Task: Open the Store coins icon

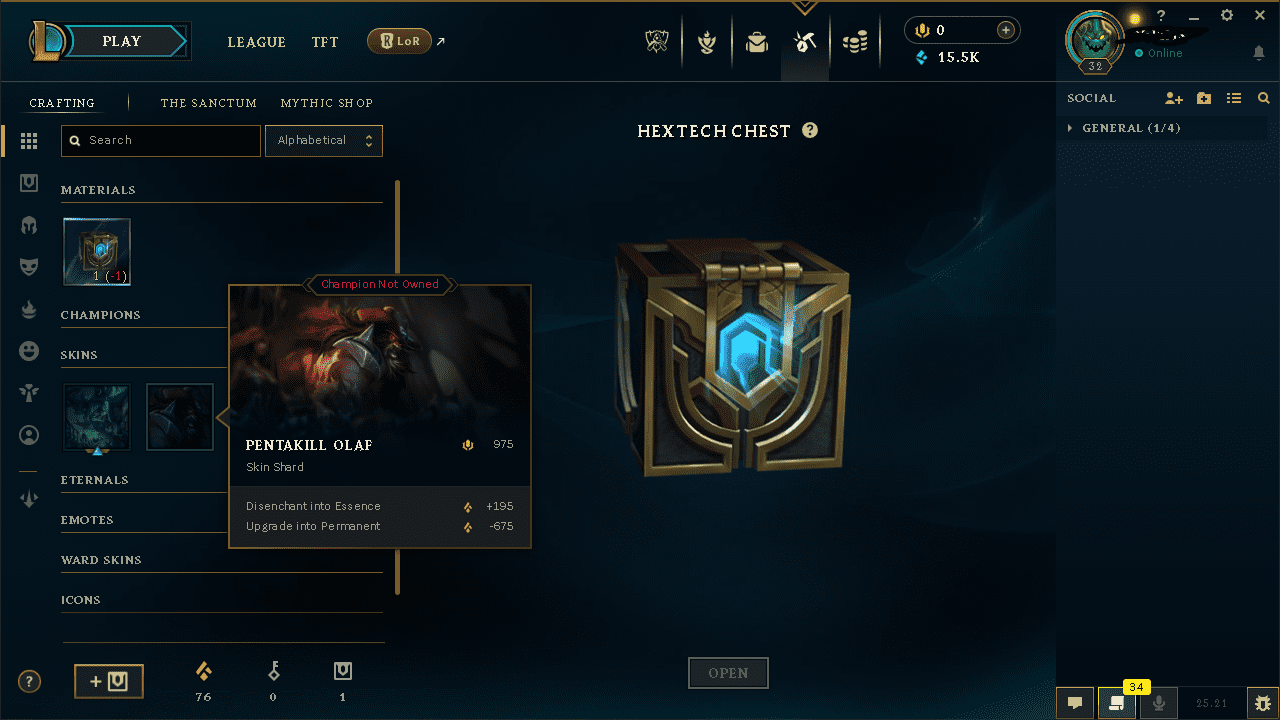Action: pyautogui.click(x=854, y=42)
